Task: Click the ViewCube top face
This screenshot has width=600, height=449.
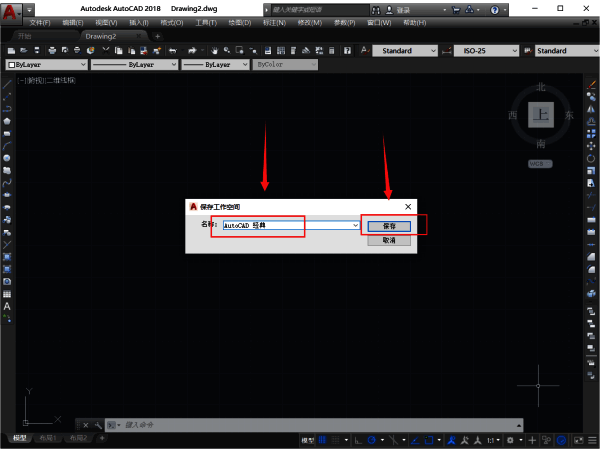Action: pyautogui.click(x=541, y=115)
